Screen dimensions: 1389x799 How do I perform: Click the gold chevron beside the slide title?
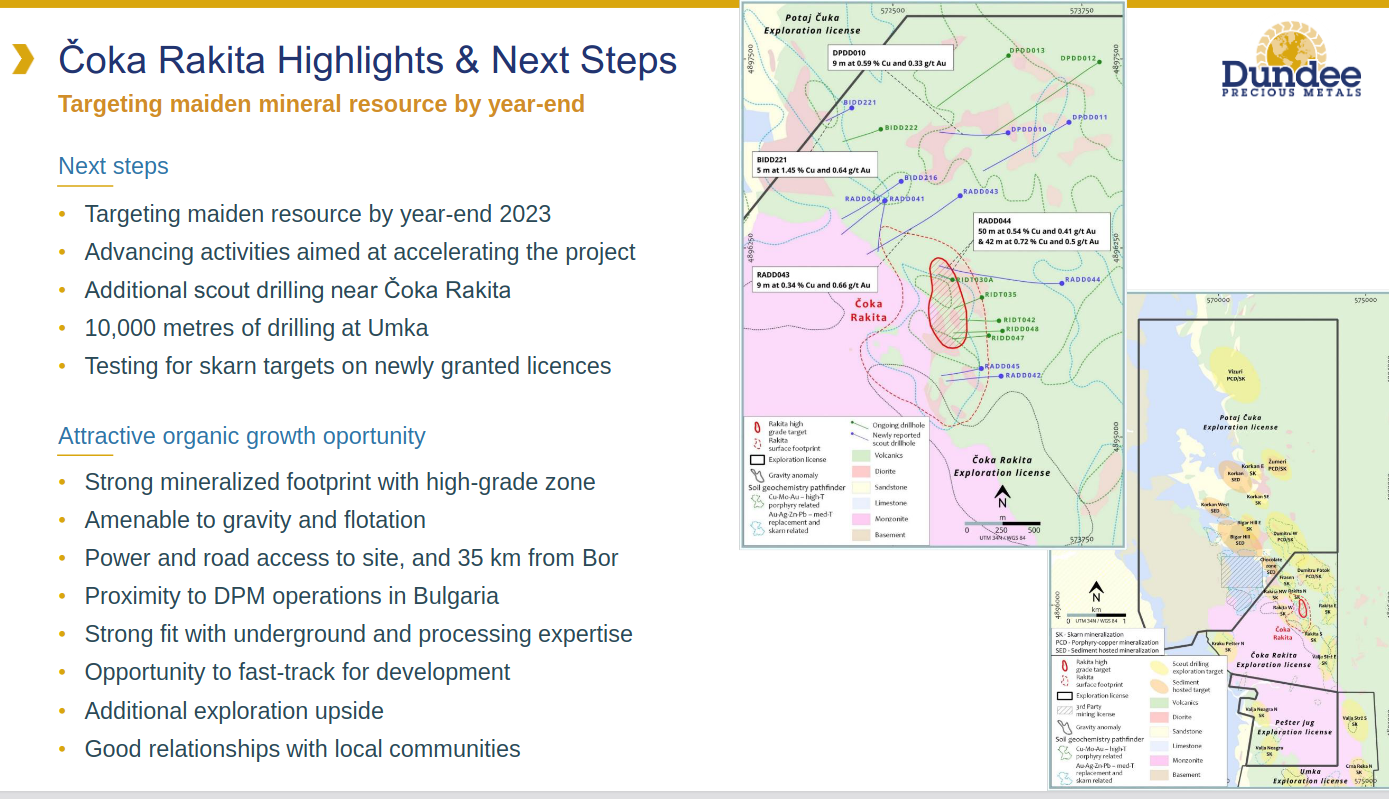[x=22, y=59]
